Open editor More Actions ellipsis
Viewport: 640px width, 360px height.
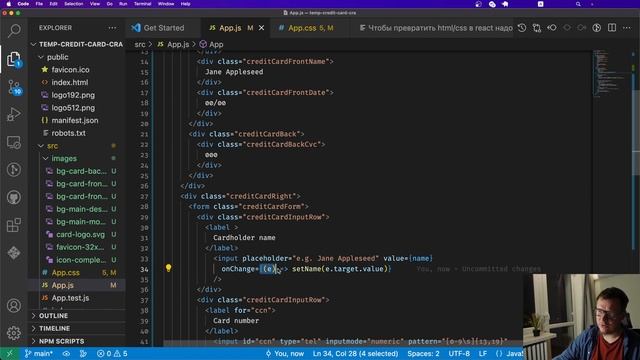pyautogui.click(x=627, y=28)
